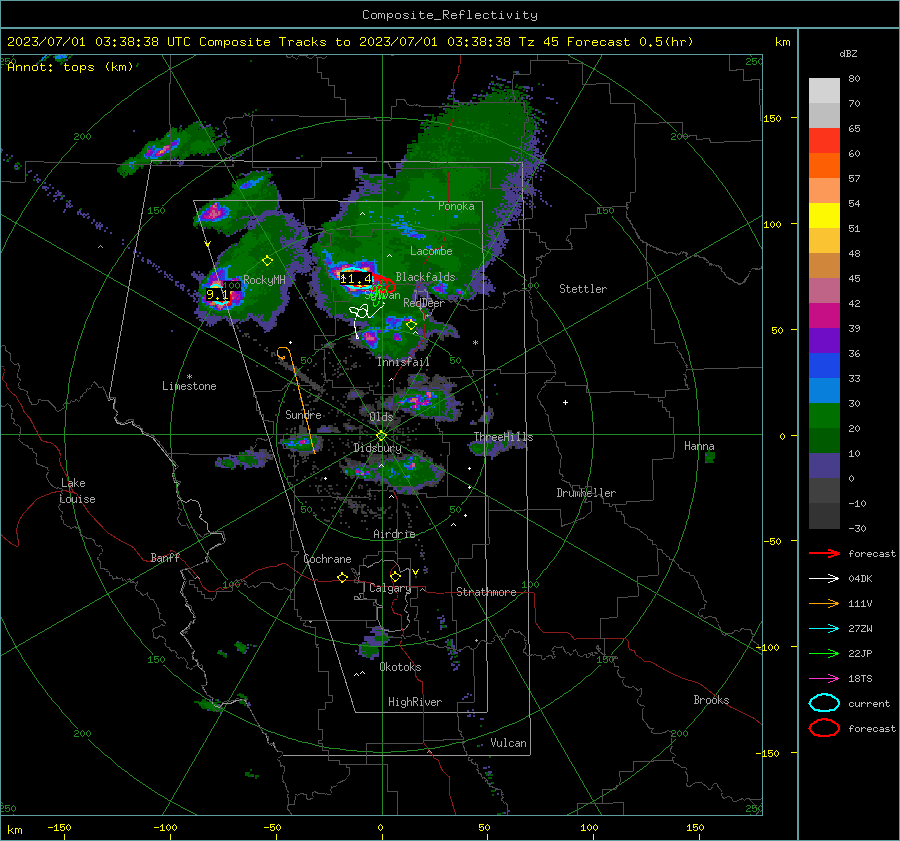Click the -30 value on dBZ scale

(857, 529)
